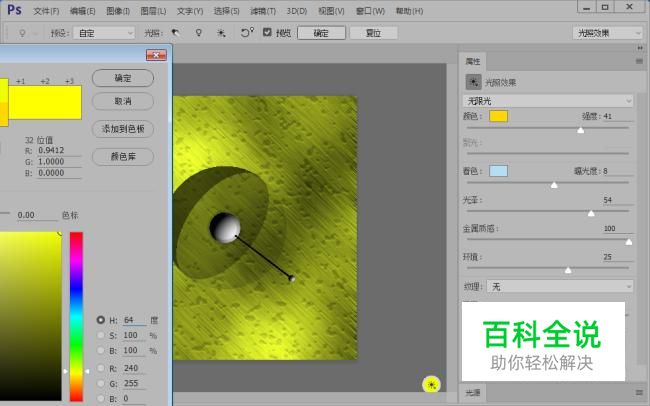Screen dimensions: 650x406
Task: Click the lighting effects icon in Properties panel
Action: coord(473,82)
